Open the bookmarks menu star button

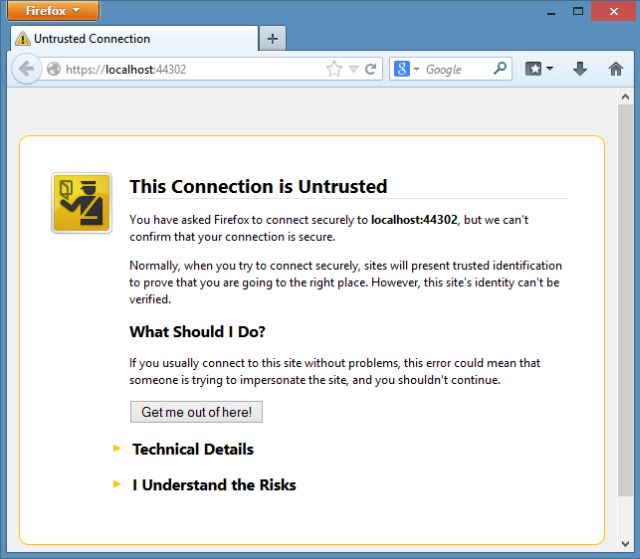[533, 69]
